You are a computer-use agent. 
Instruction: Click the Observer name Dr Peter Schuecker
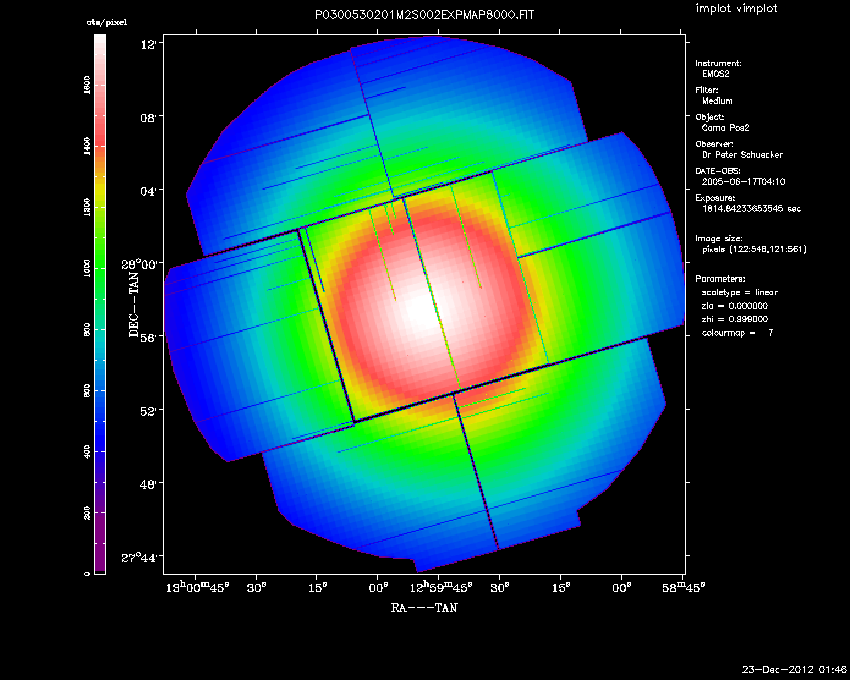741,155
